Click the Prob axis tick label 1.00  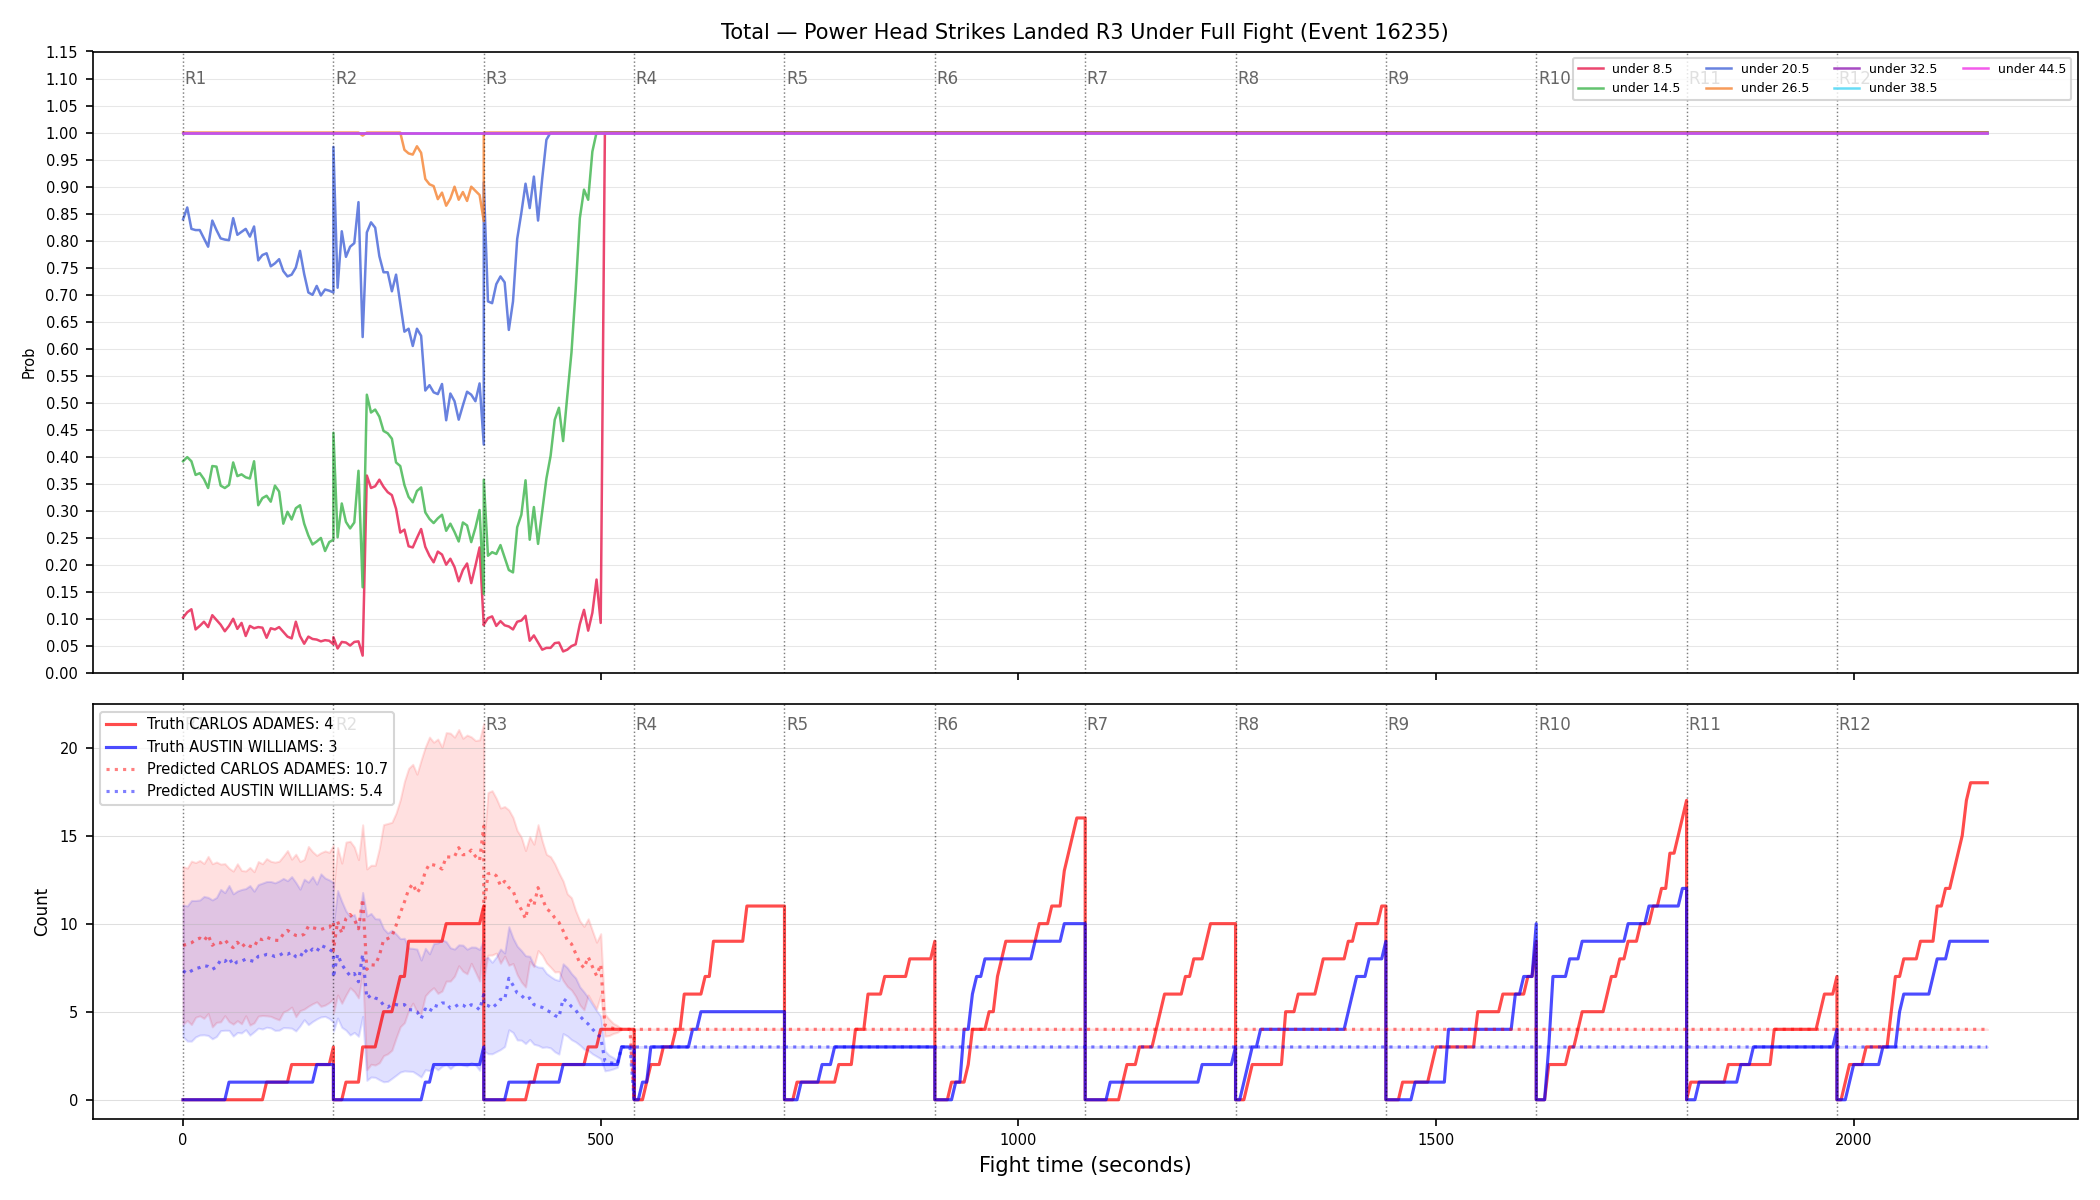coord(62,133)
